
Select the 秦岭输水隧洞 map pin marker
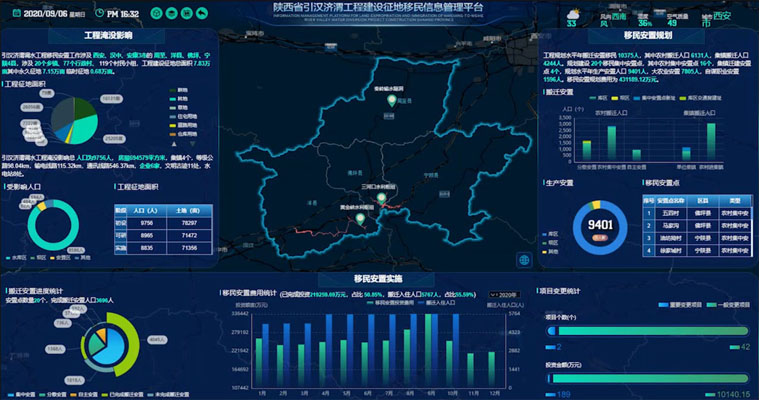pyautogui.click(x=392, y=101)
